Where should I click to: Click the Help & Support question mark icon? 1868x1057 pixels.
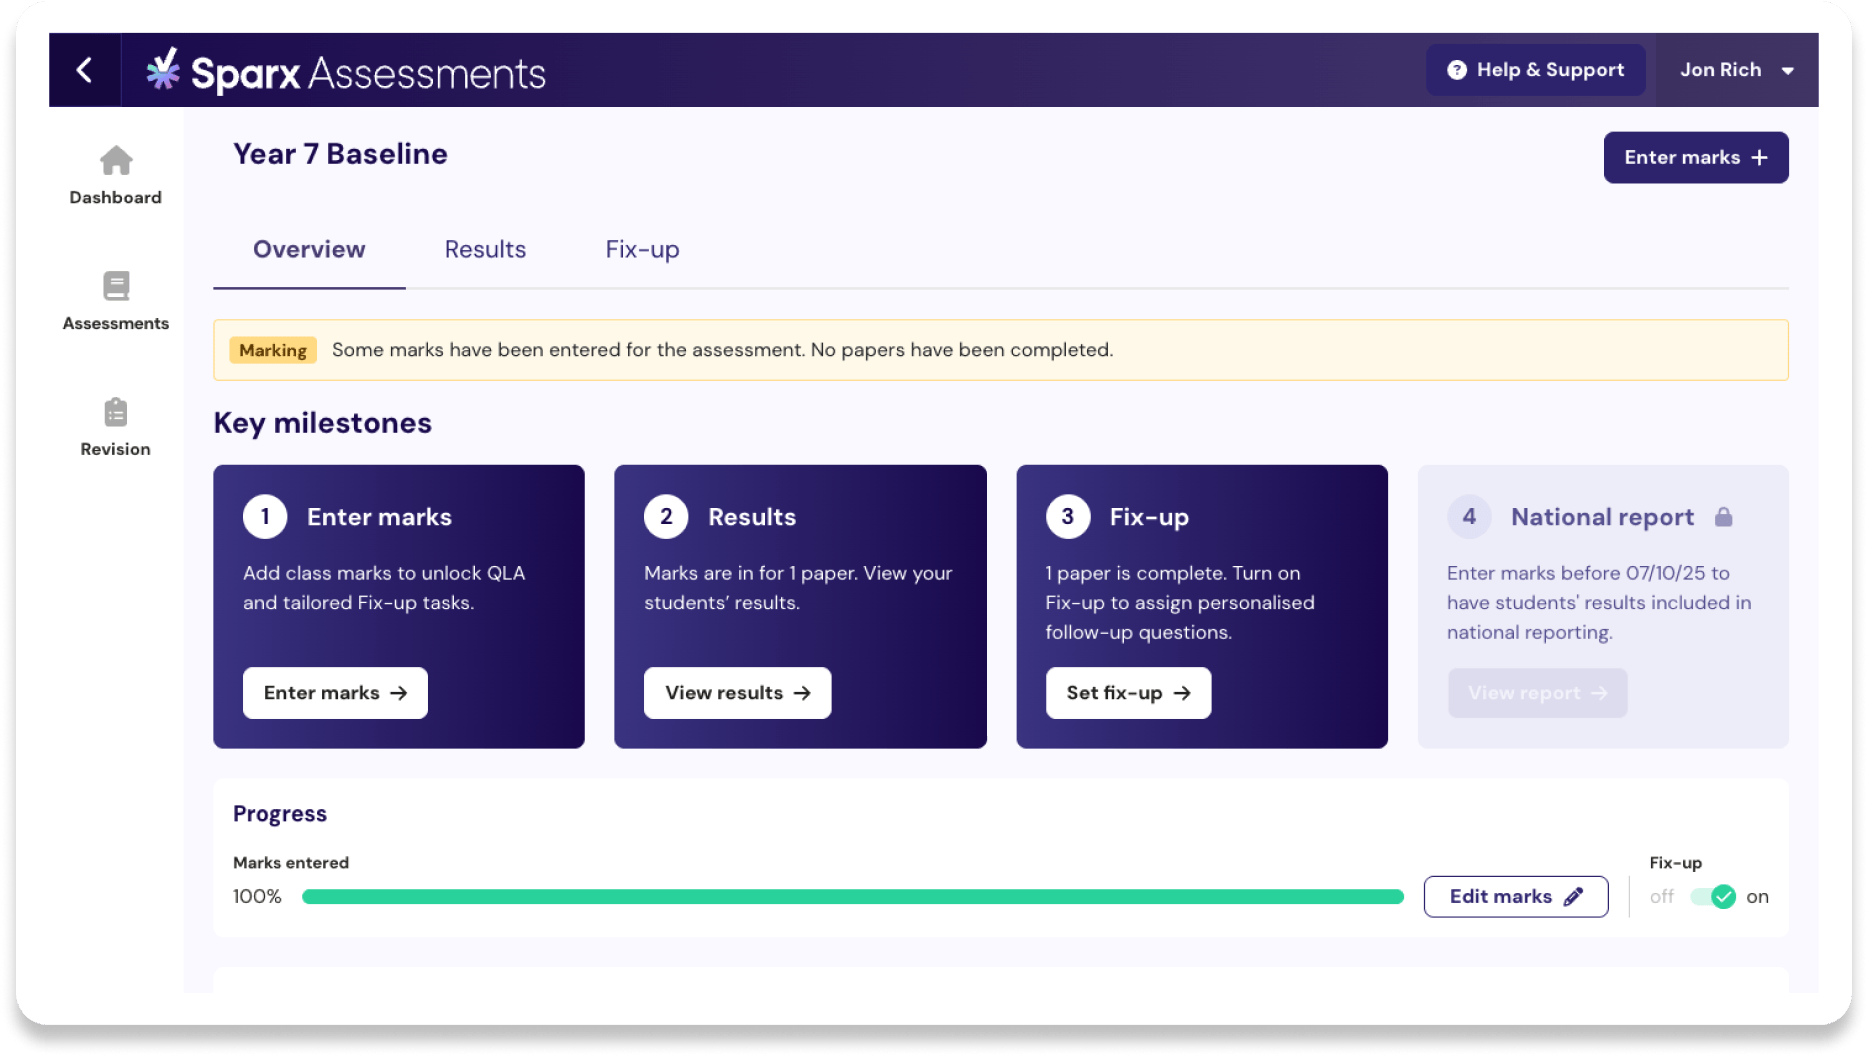coord(1457,70)
